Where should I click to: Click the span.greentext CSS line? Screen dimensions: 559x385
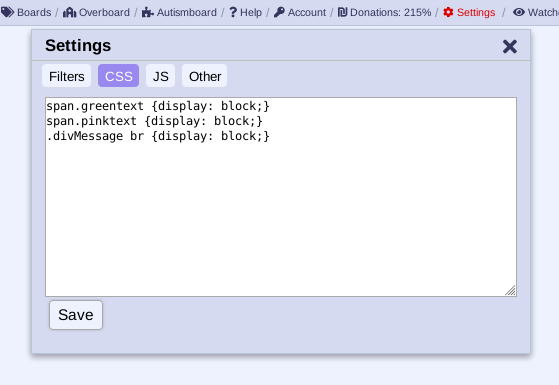pos(158,106)
